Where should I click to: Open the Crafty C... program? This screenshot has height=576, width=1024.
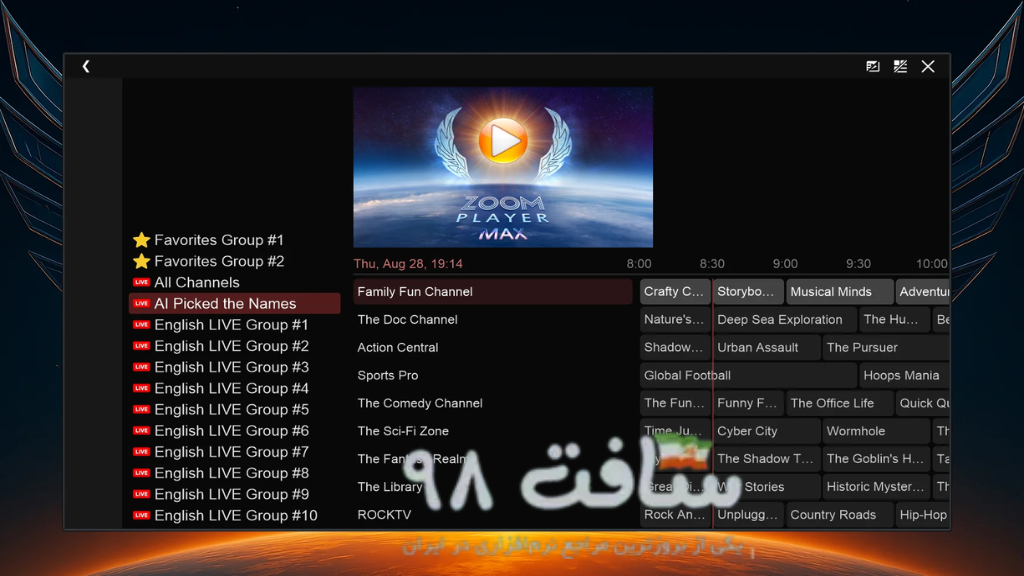[675, 292]
